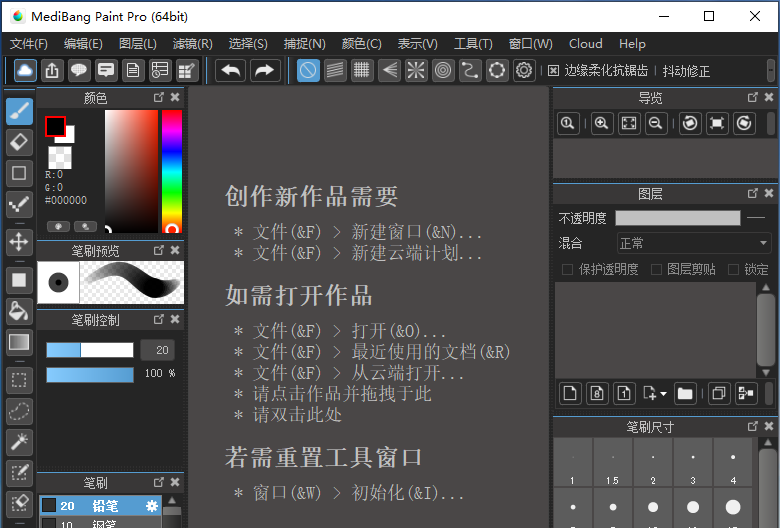Select the Gradient tool
This screenshot has height=528, width=780.
click(x=19, y=342)
